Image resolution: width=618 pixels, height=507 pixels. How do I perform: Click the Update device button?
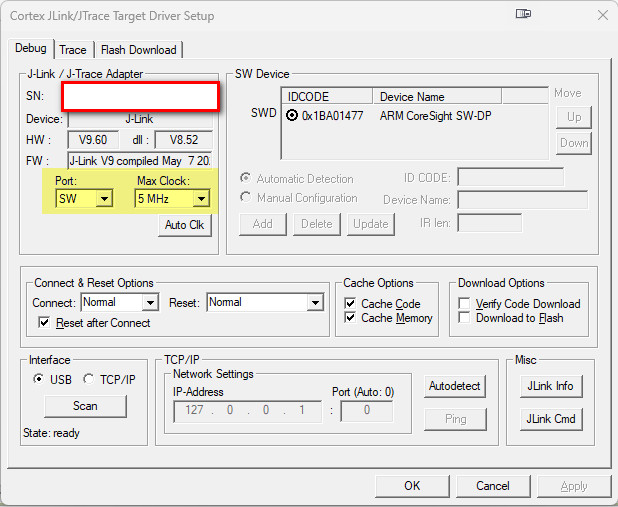point(370,224)
